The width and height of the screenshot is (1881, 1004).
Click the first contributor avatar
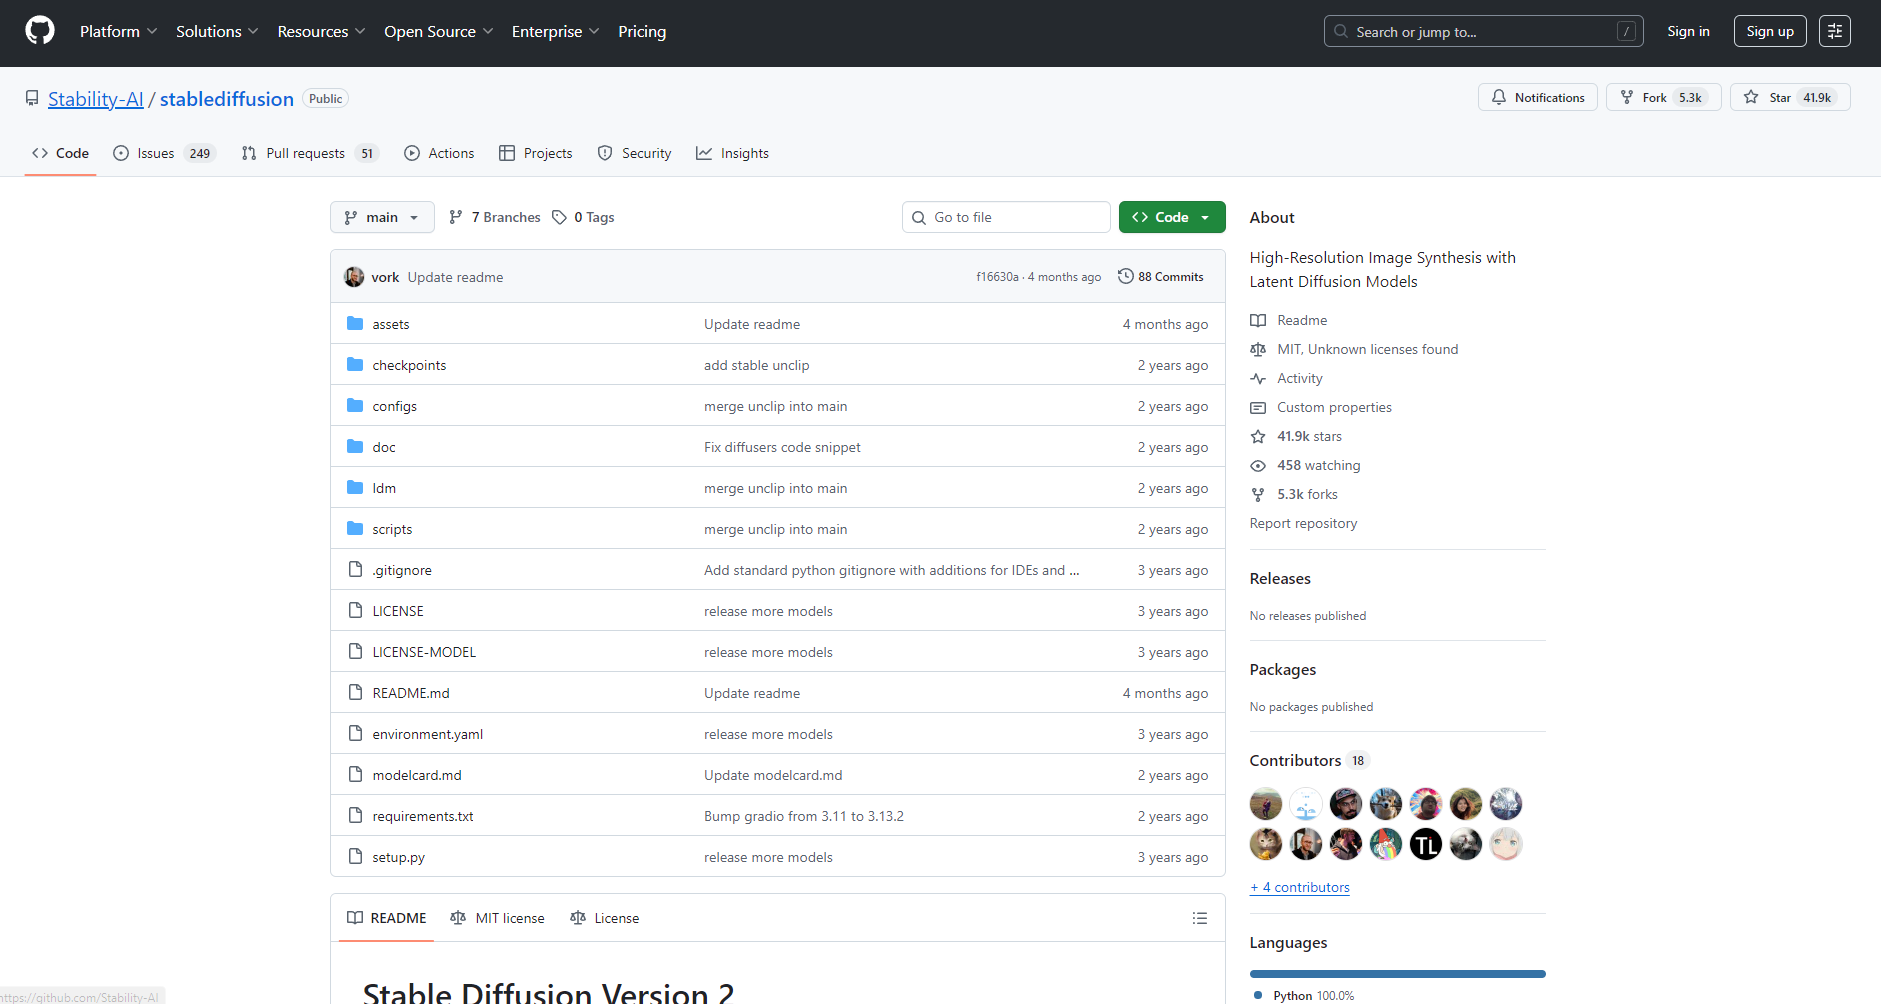coord(1266,804)
